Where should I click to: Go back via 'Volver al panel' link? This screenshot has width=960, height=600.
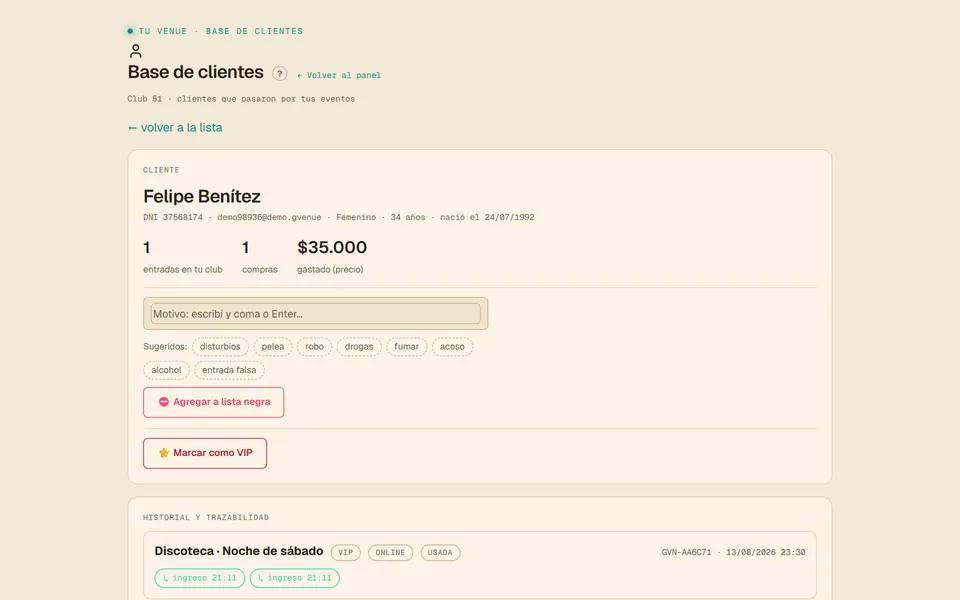click(339, 75)
